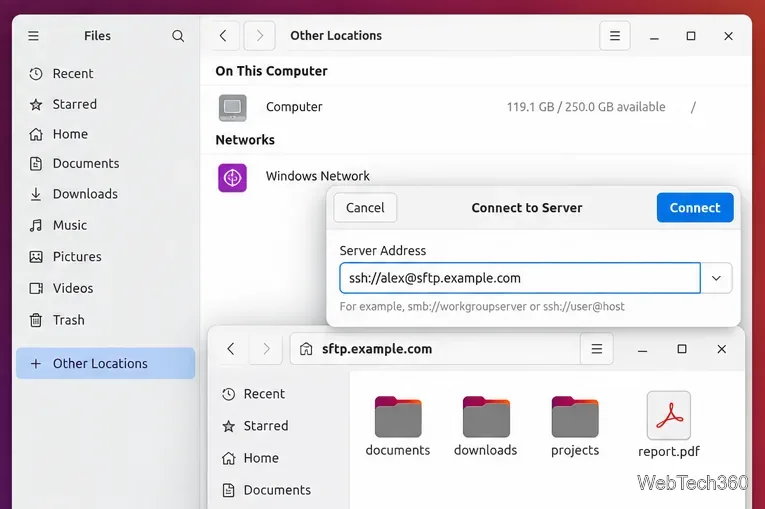Image resolution: width=765 pixels, height=509 pixels.
Task: Minimize the sftp.example.com window
Action: pos(643,349)
